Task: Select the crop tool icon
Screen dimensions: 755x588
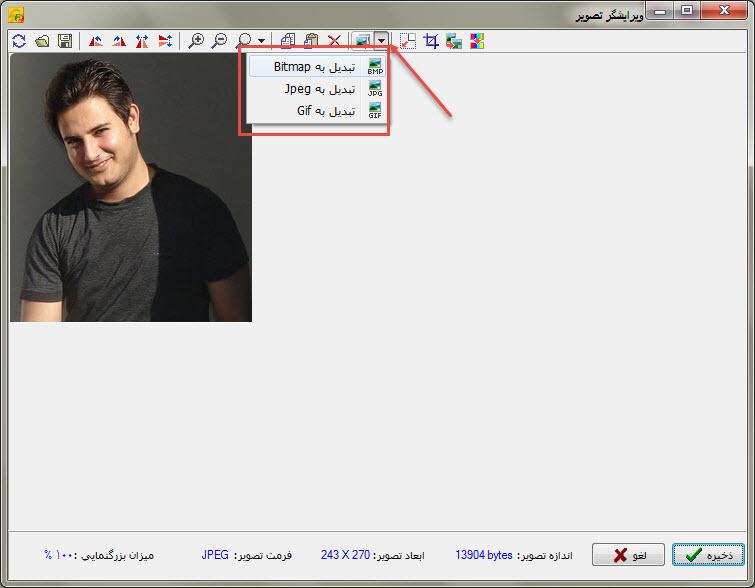Action: pos(432,41)
